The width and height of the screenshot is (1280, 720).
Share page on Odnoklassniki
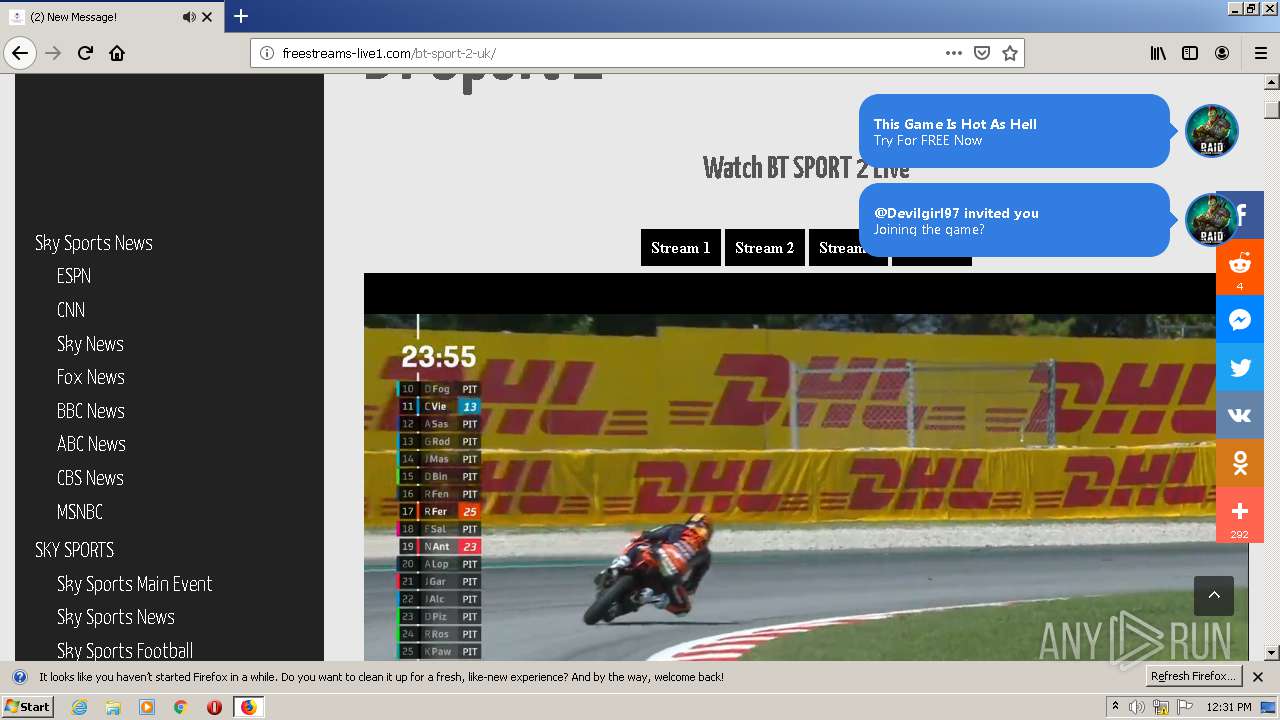1240,463
